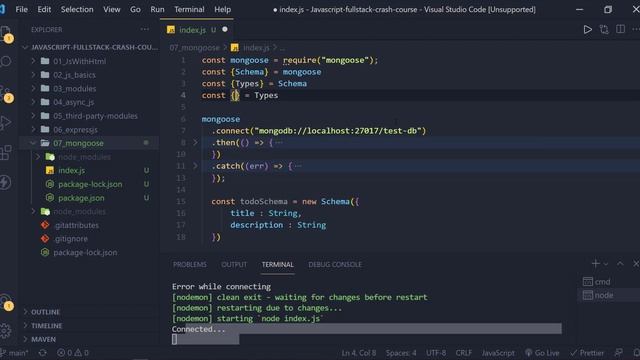Click the open changes compare icon
This screenshot has height=360, width=640.
pos(604,29)
